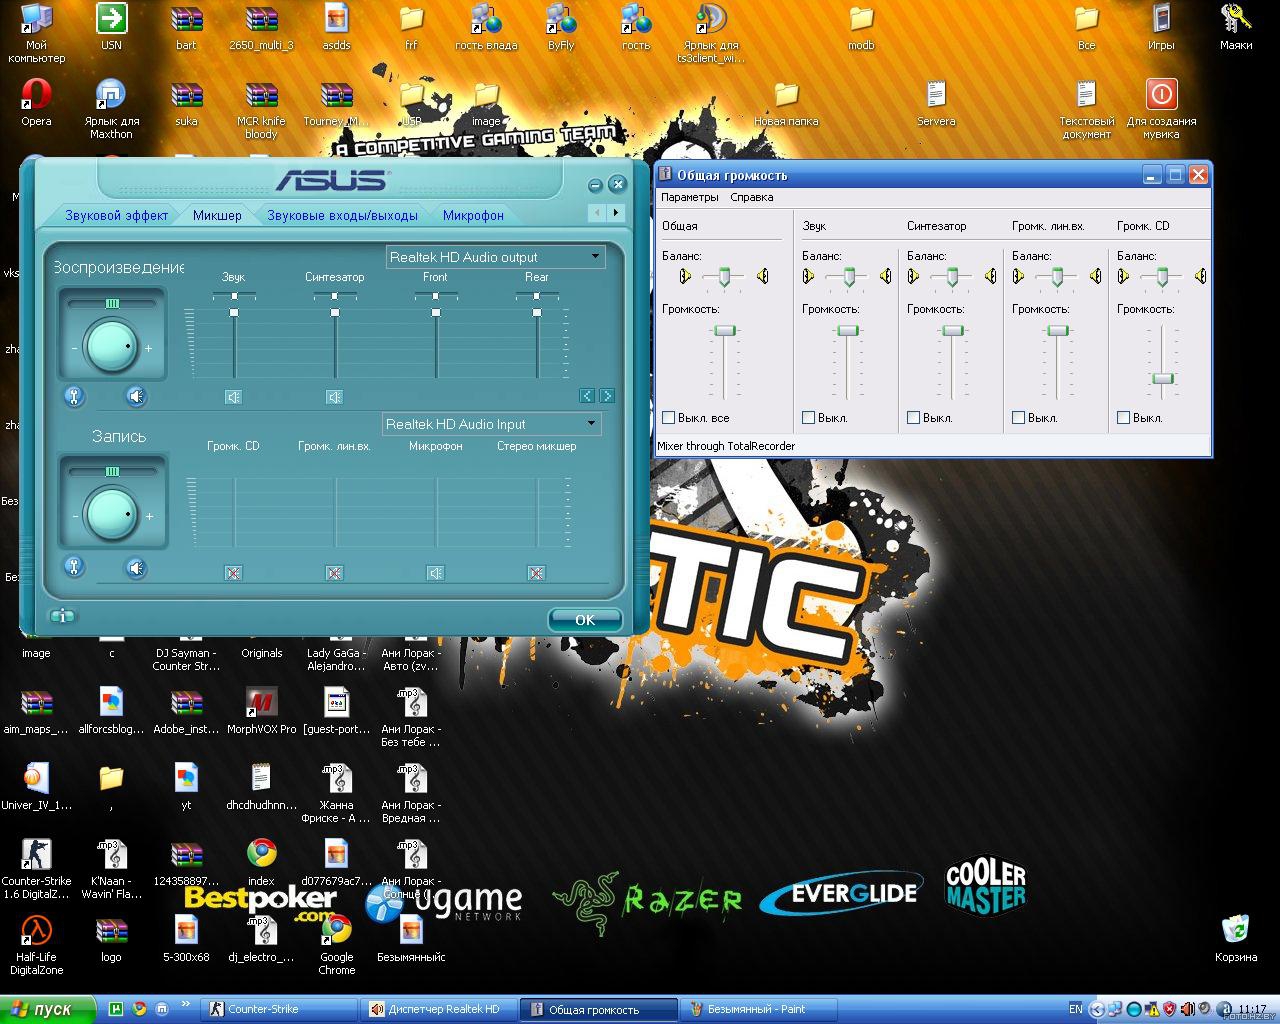Open playback wrench settings icon
This screenshot has height=1024, width=1280.
(74, 396)
